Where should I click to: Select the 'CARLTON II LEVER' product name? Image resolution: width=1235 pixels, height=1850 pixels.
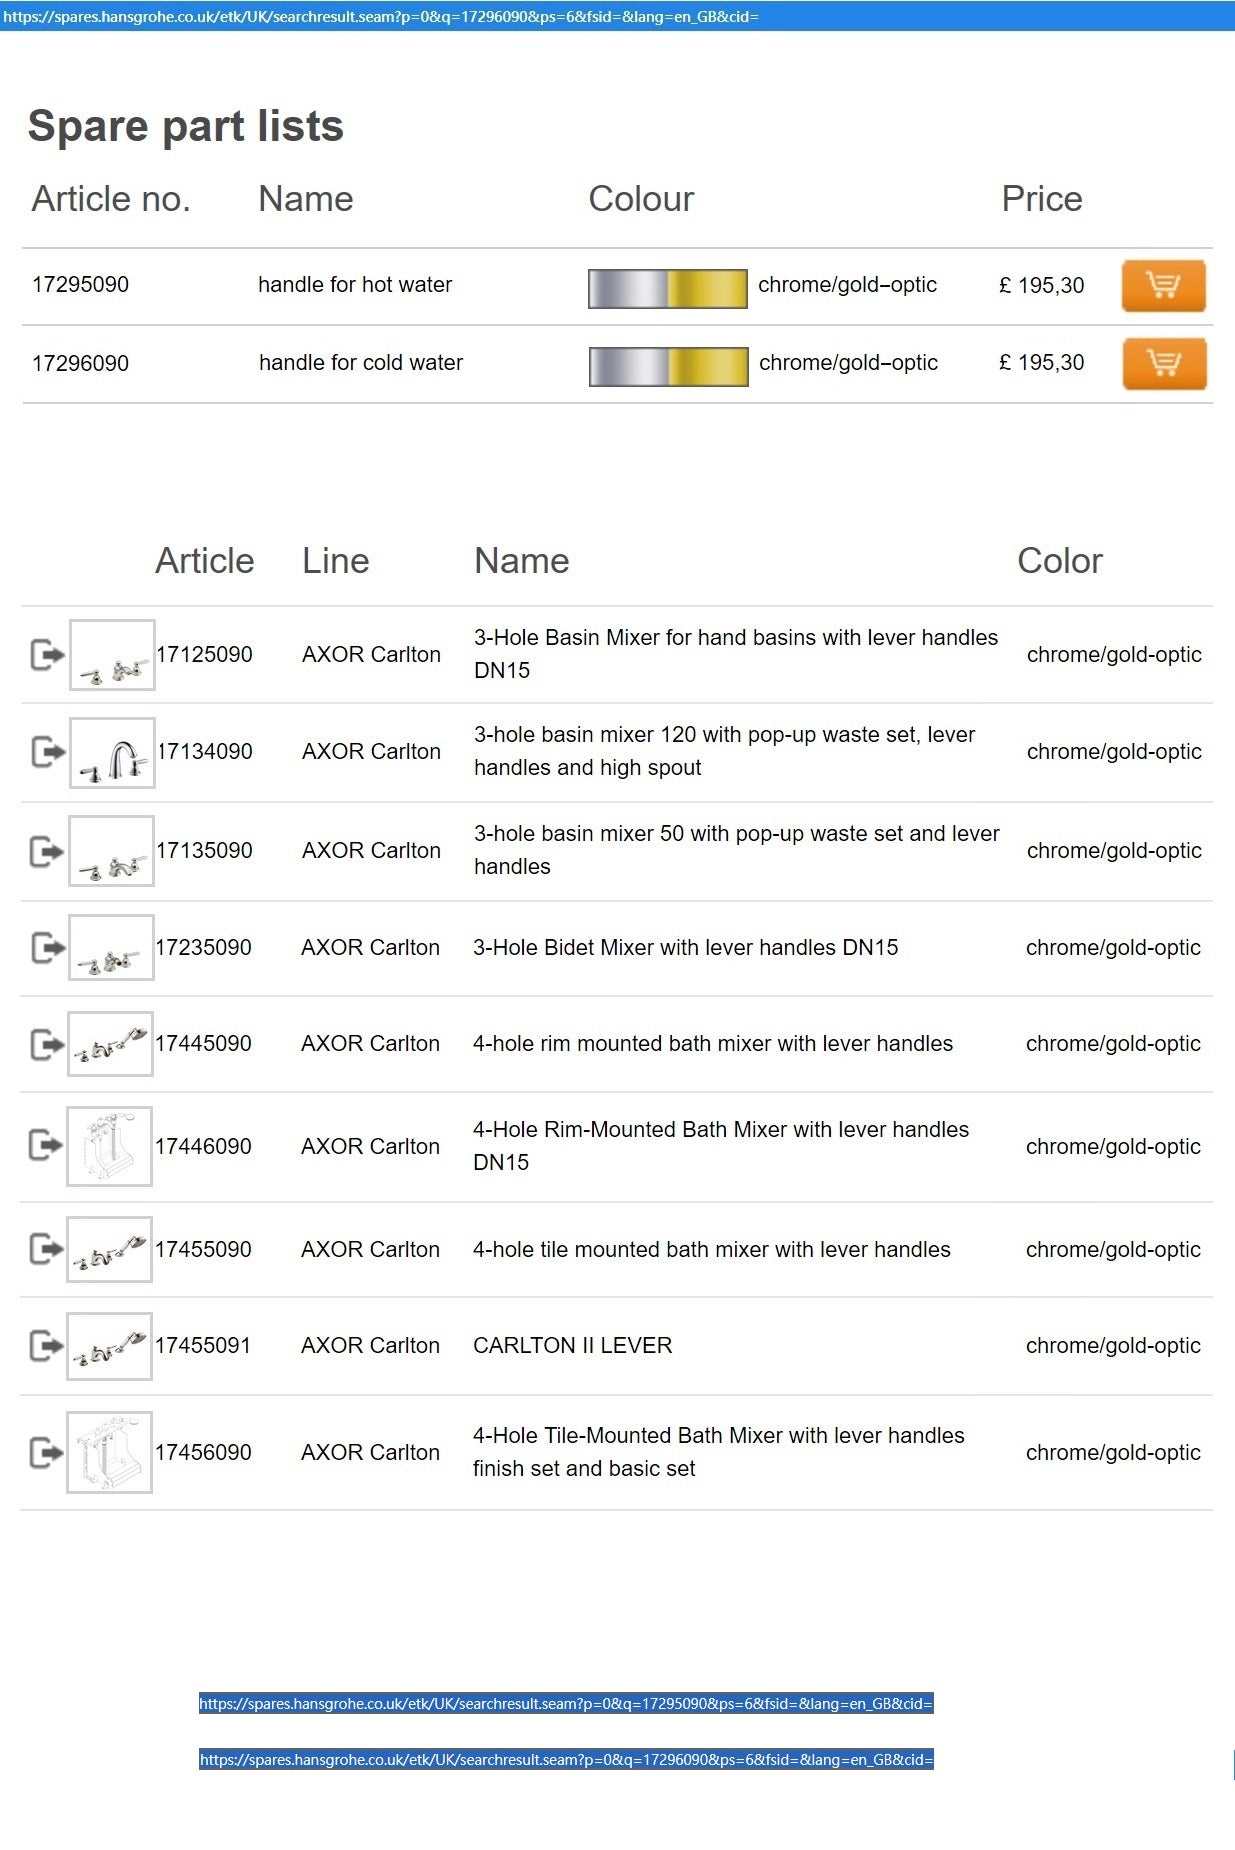[572, 1346]
